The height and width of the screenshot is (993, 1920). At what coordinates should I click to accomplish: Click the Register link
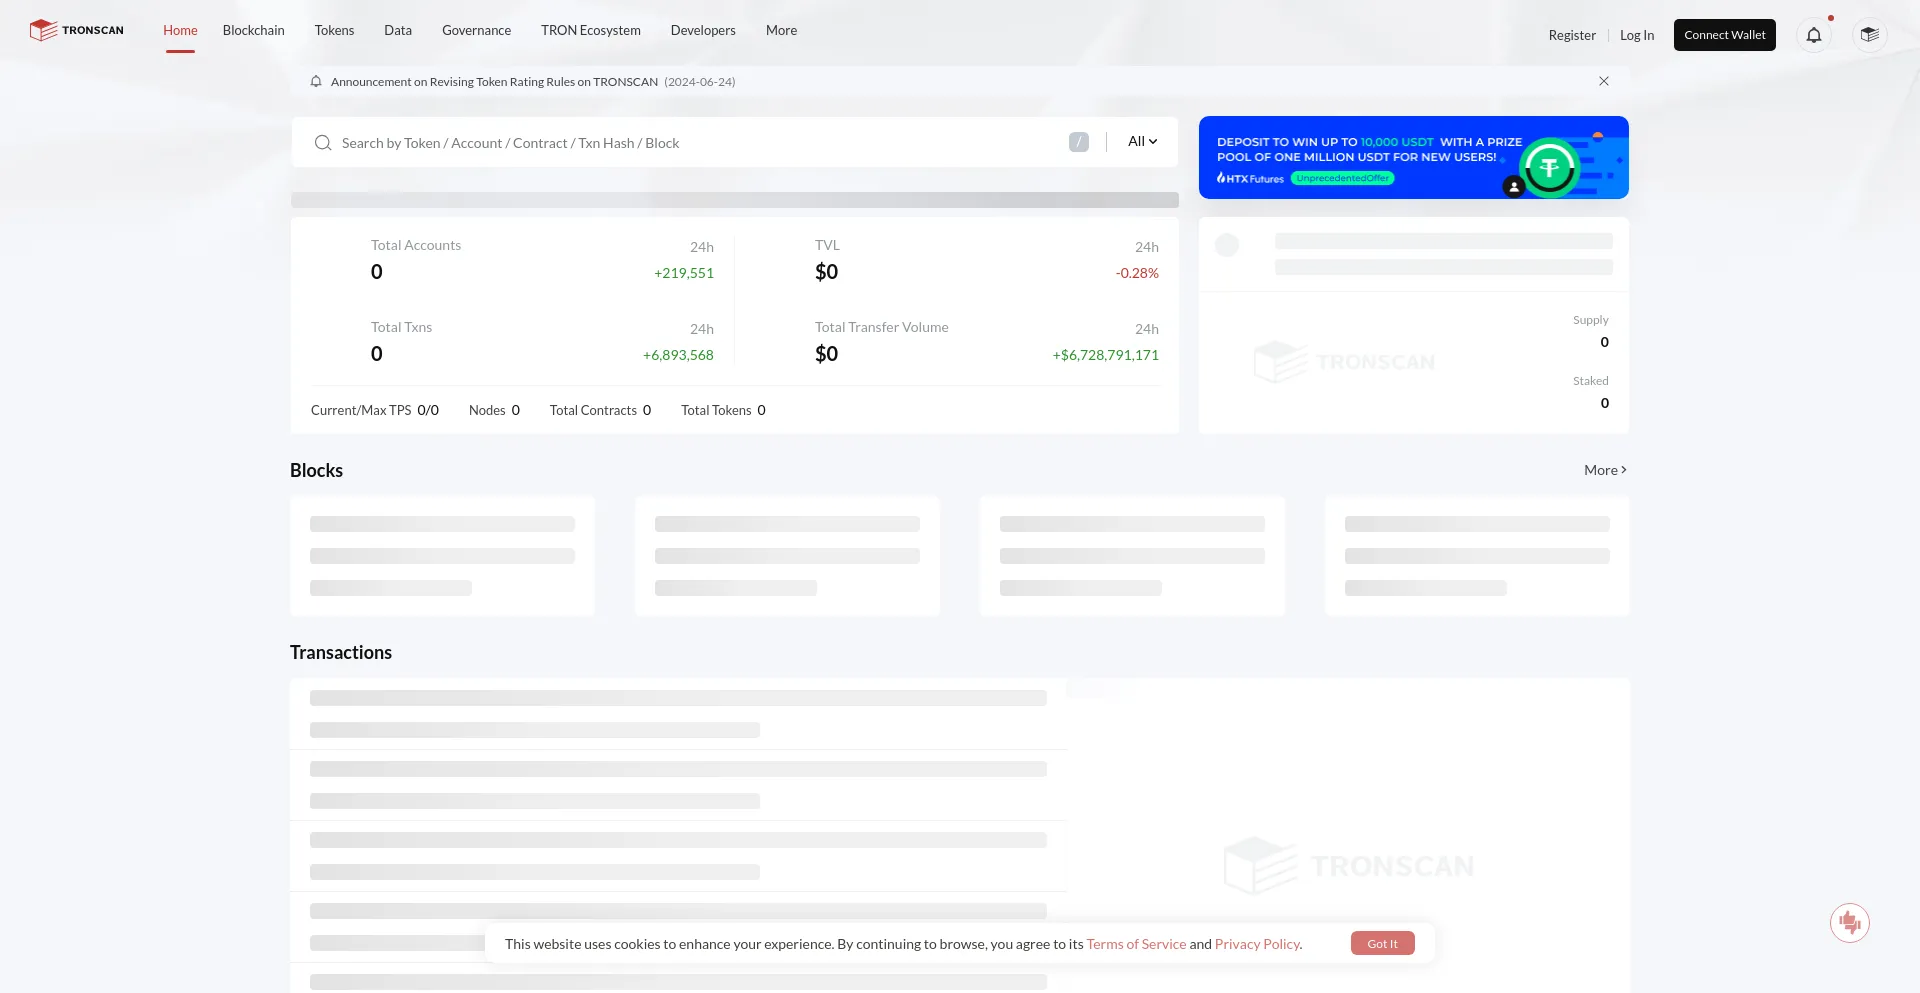pyautogui.click(x=1572, y=35)
